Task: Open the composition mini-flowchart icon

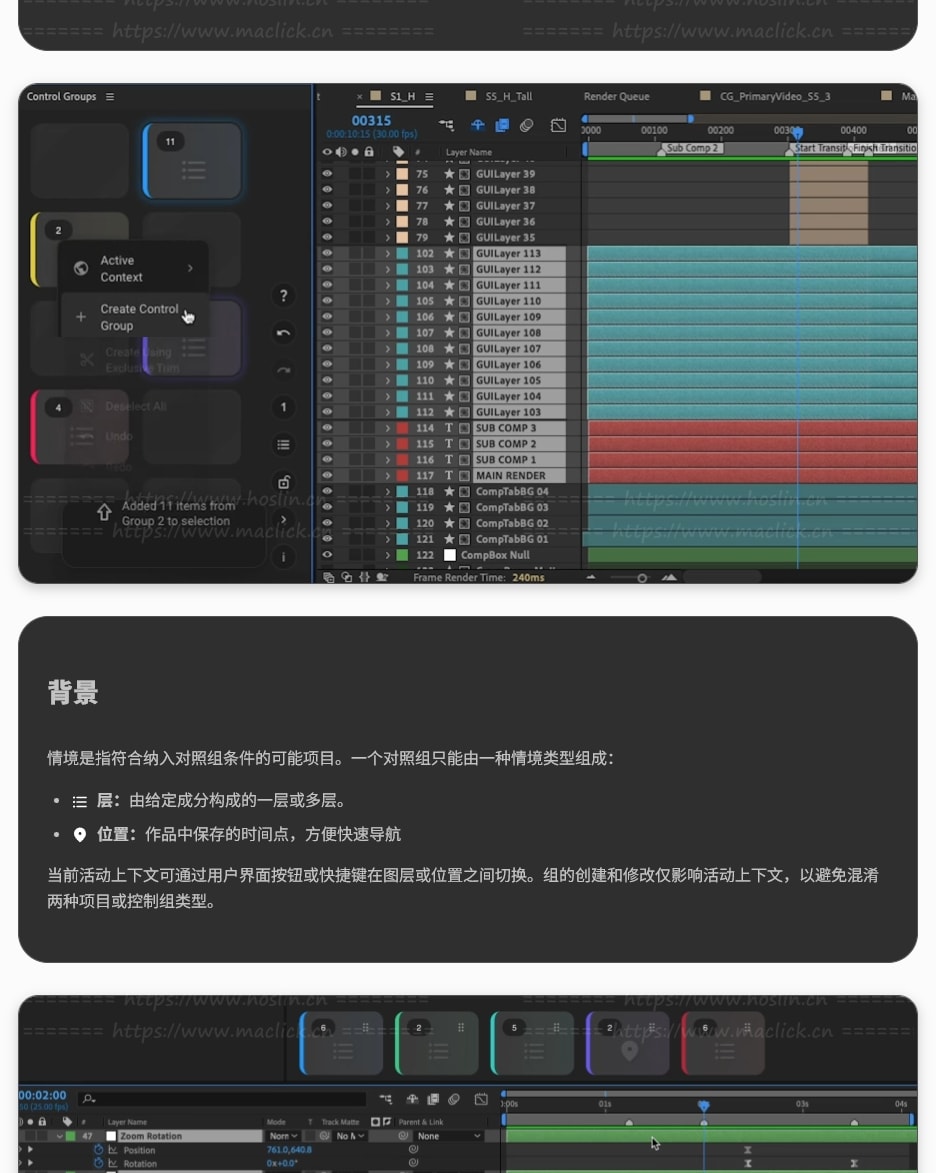Action: coord(447,125)
